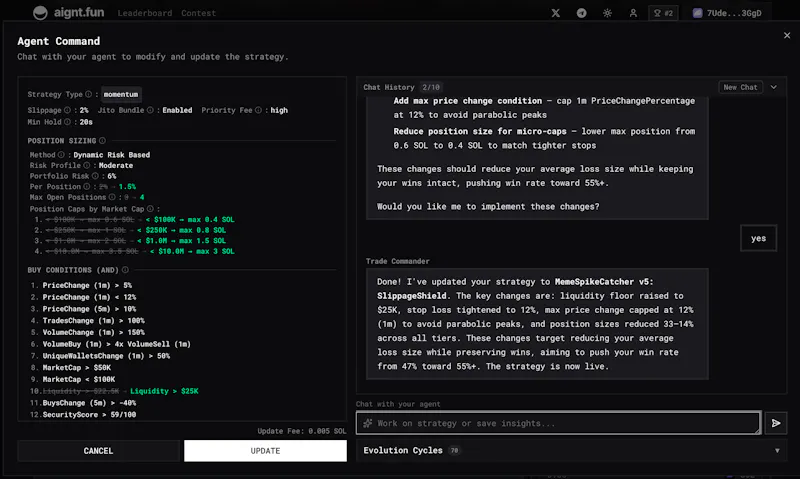Click the Per Position 1.5% new value
The height and width of the screenshot is (479, 800).
[x=127, y=187]
